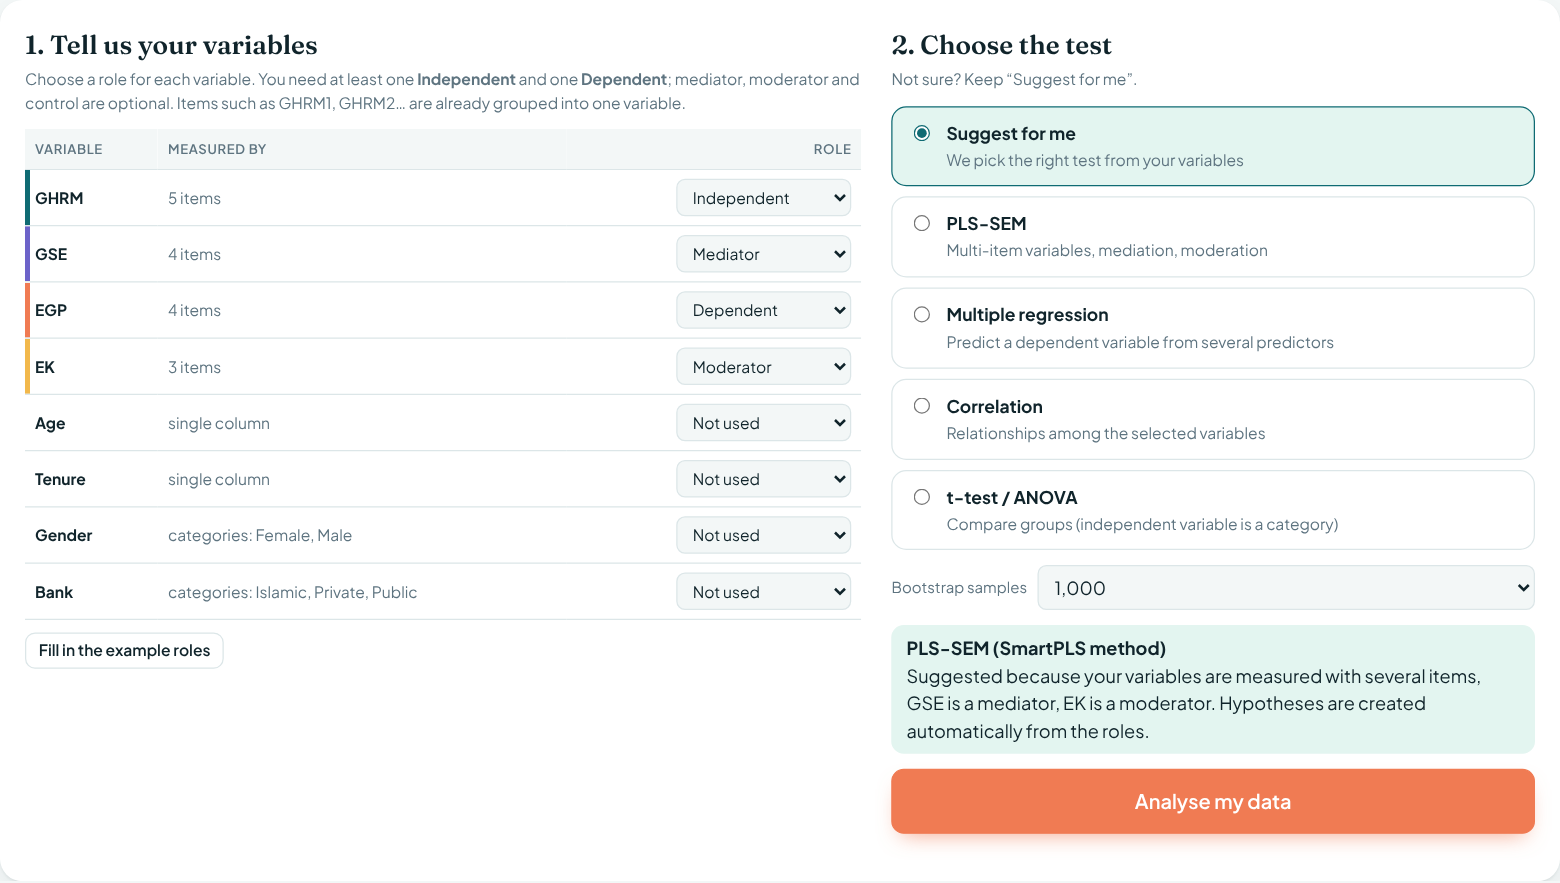Image resolution: width=1560 pixels, height=883 pixels.
Task: Click the "5 items" measure for GHRM
Action: pyautogui.click(x=194, y=198)
